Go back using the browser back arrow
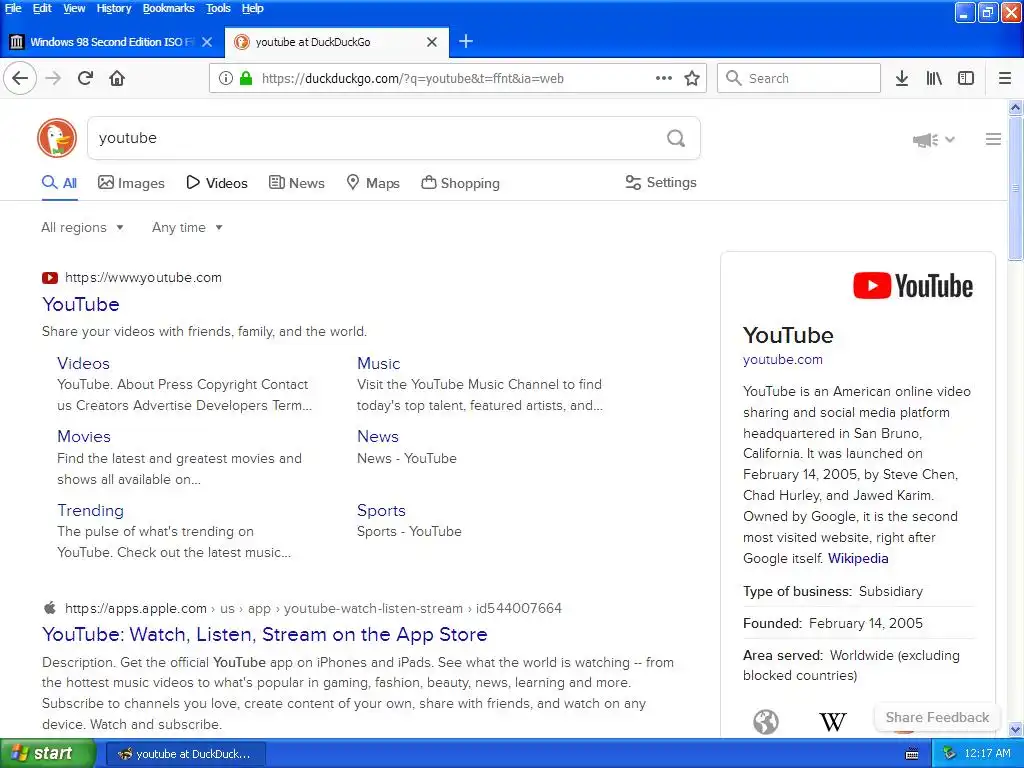Image resolution: width=1024 pixels, height=768 pixels. click(20, 78)
